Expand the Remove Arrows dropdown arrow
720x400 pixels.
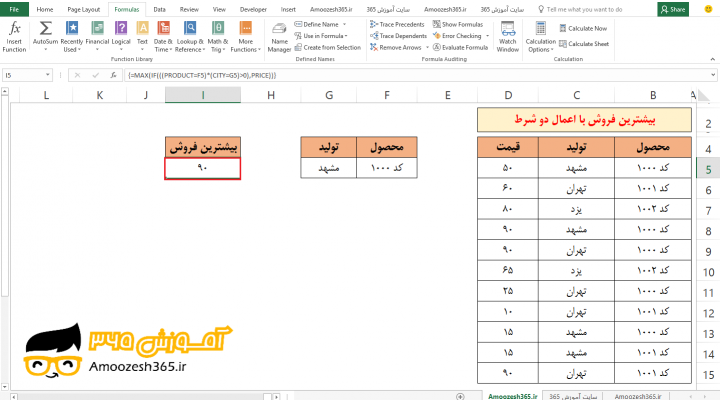pos(427,47)
